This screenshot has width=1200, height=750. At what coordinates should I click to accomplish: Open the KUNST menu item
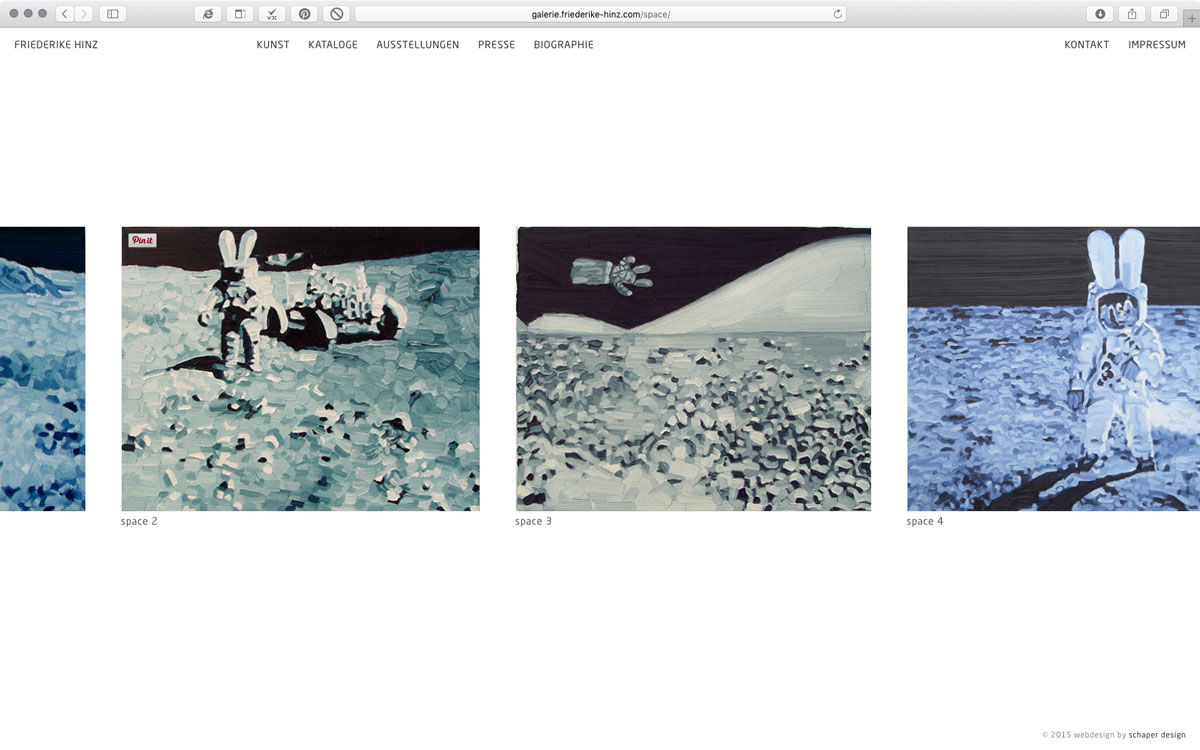point(273,45)
